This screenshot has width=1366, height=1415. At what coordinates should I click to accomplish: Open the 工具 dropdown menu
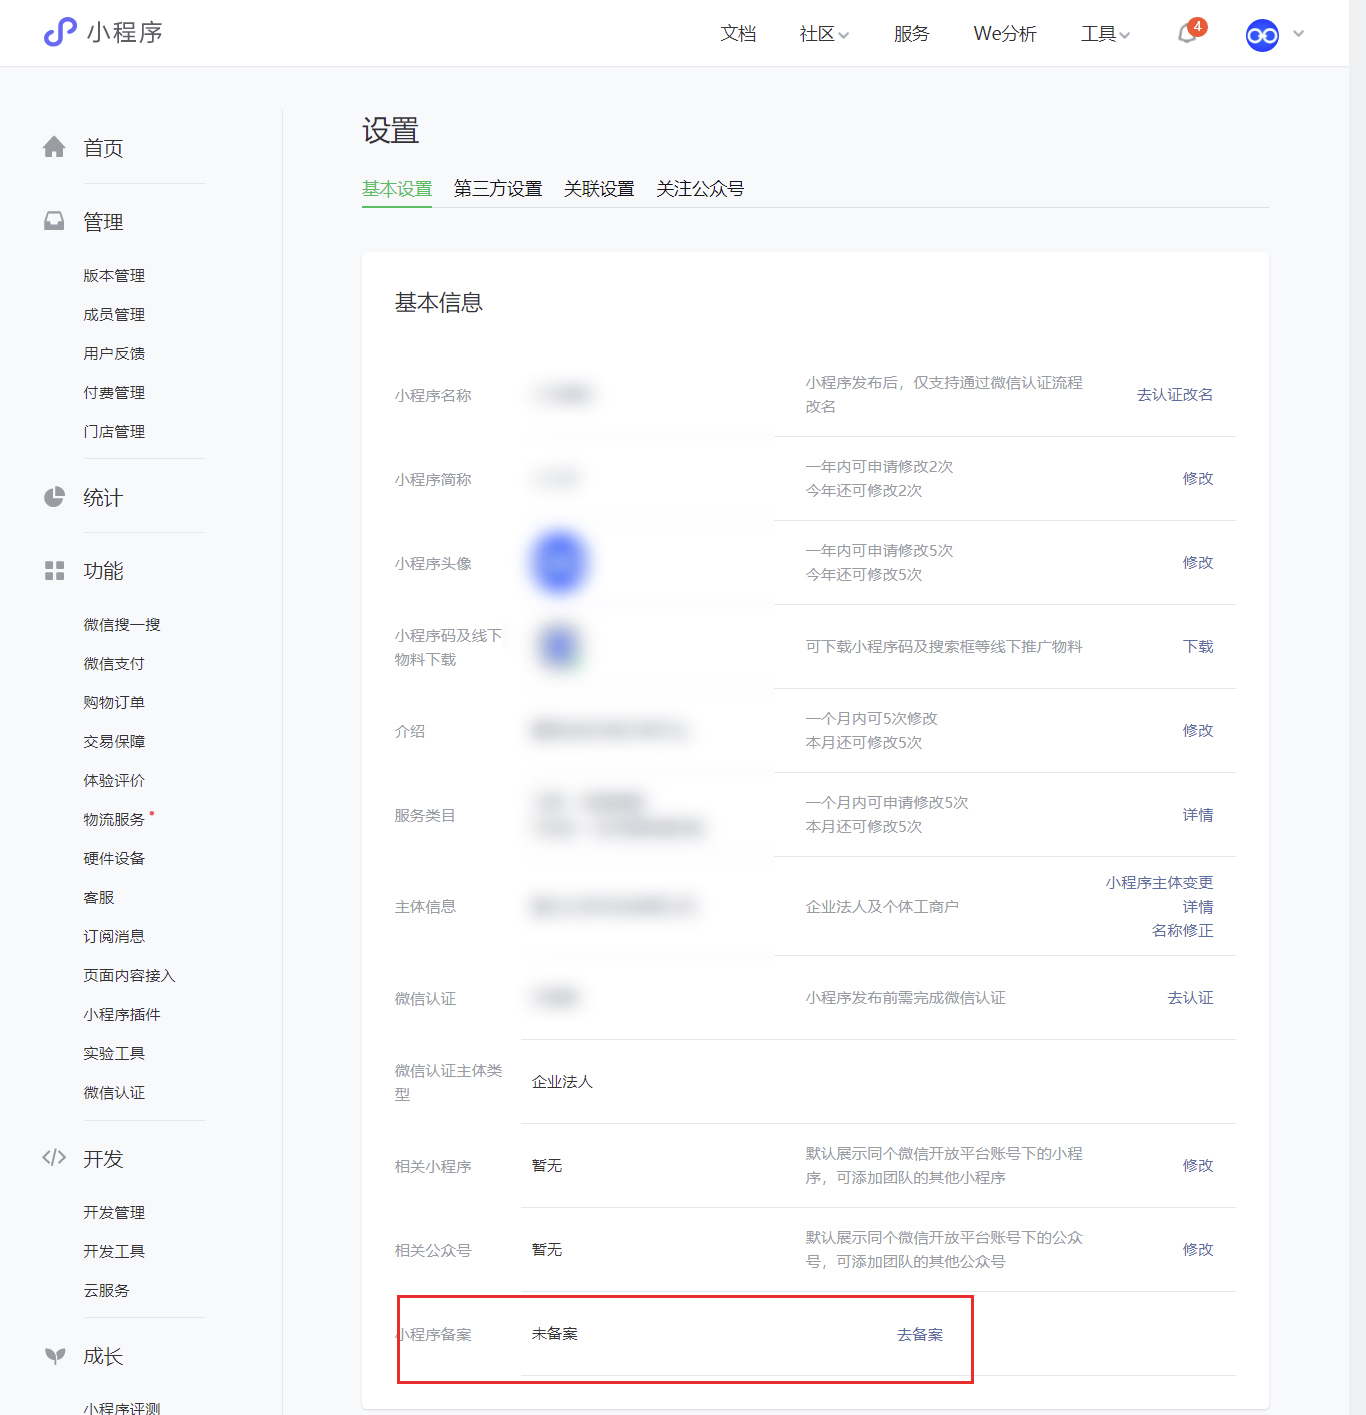(1104, 33)
